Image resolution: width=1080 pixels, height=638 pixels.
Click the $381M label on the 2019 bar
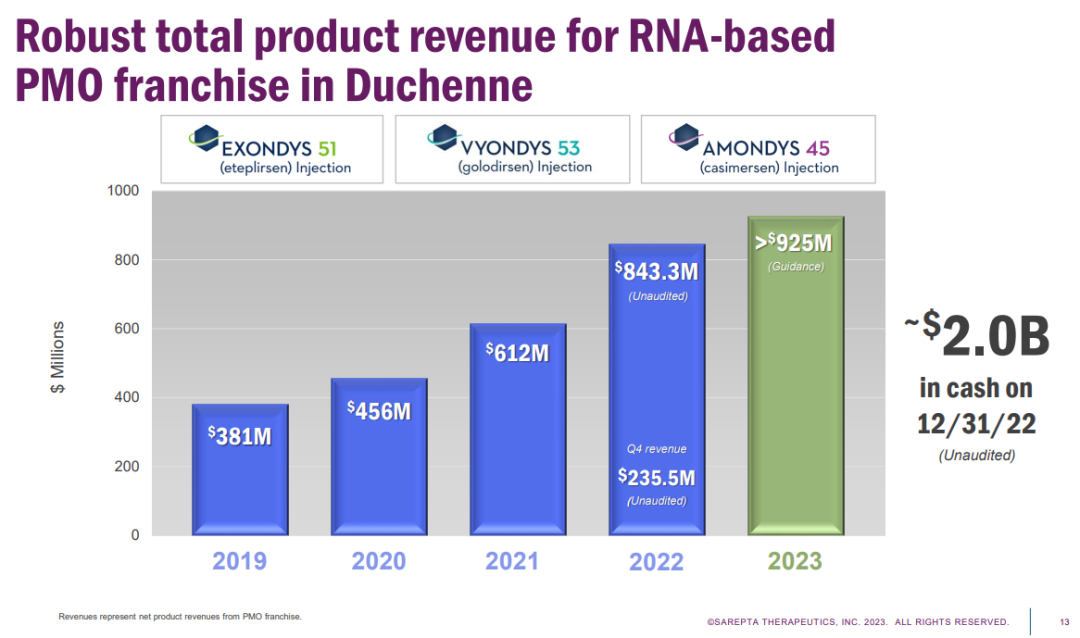click(x=239, y=435)
